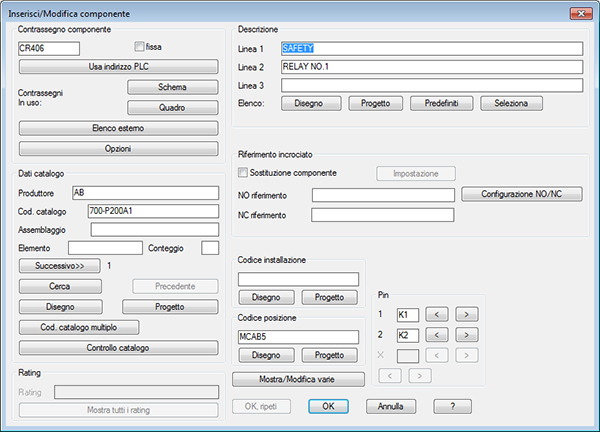Click Disegno under Codice installazione
Viewport: 600px width, 432px height.
(x=266, y=297)
